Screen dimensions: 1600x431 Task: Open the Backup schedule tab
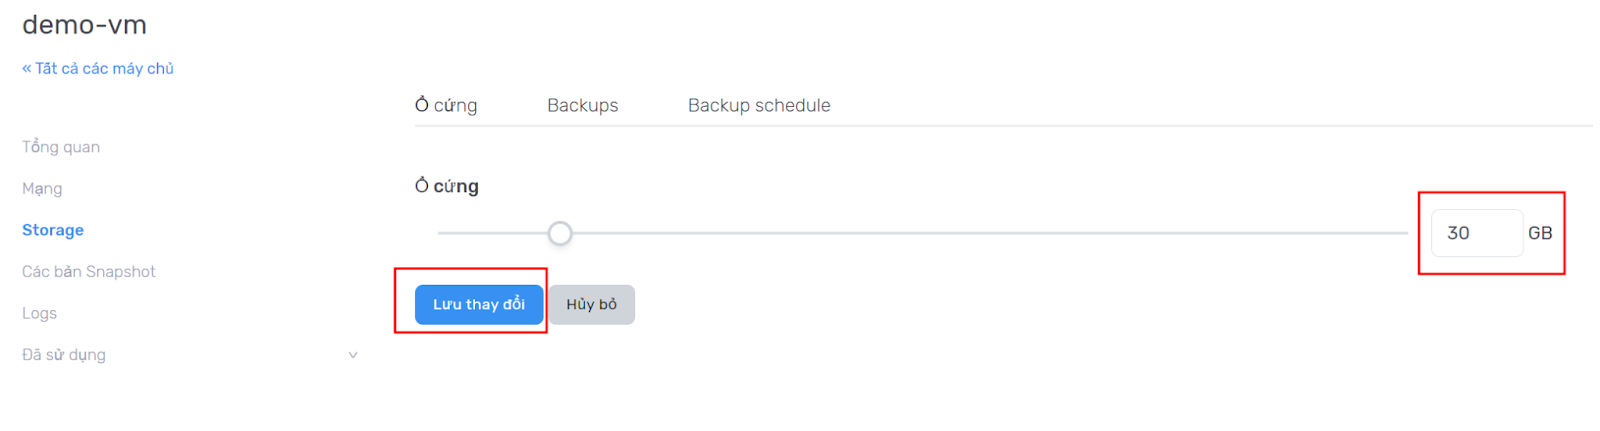[x=759, y=105]
